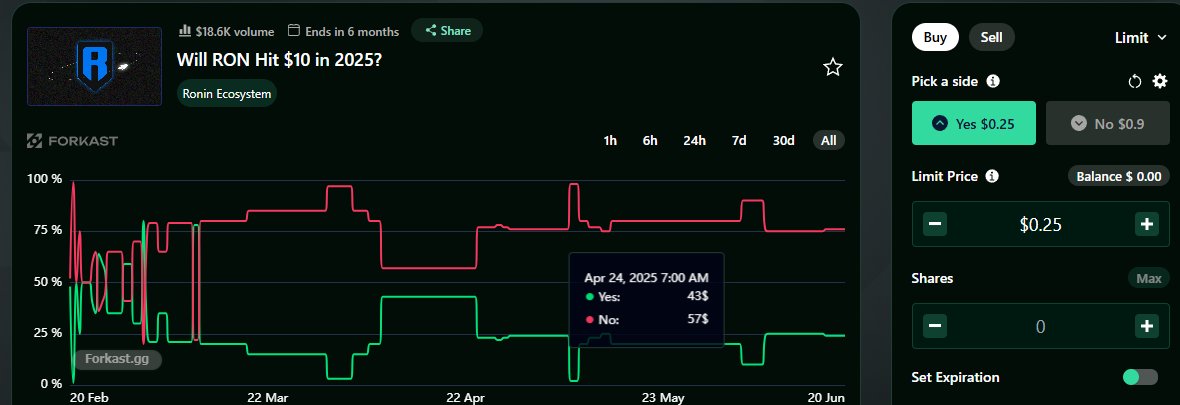Click the 75 % axis label
Viewport: 1180px width, 405px height.
point(46,230)
